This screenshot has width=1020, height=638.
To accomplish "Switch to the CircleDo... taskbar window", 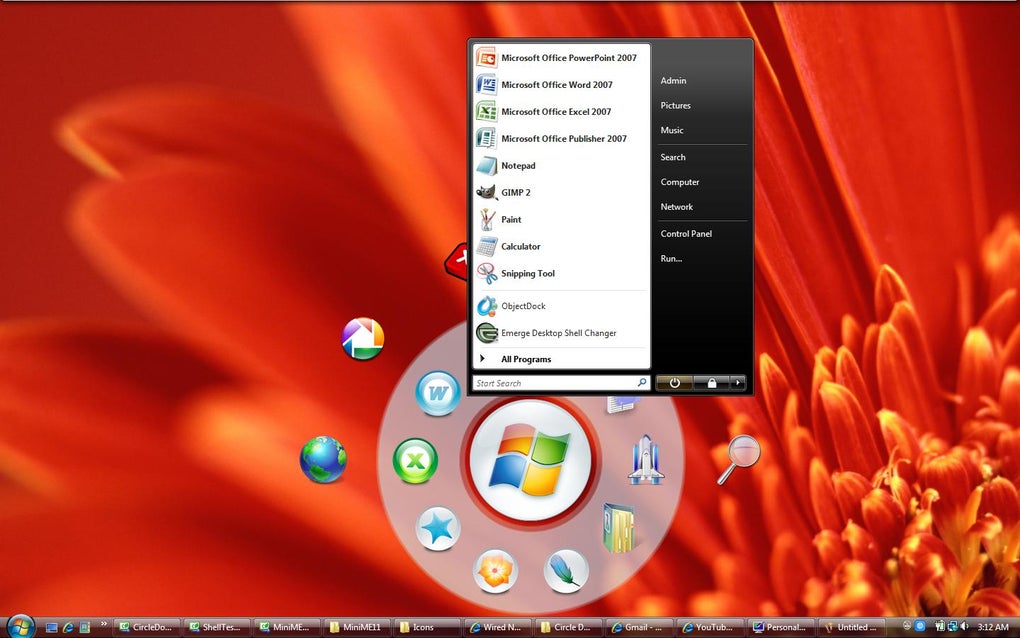I will [147, 628].
